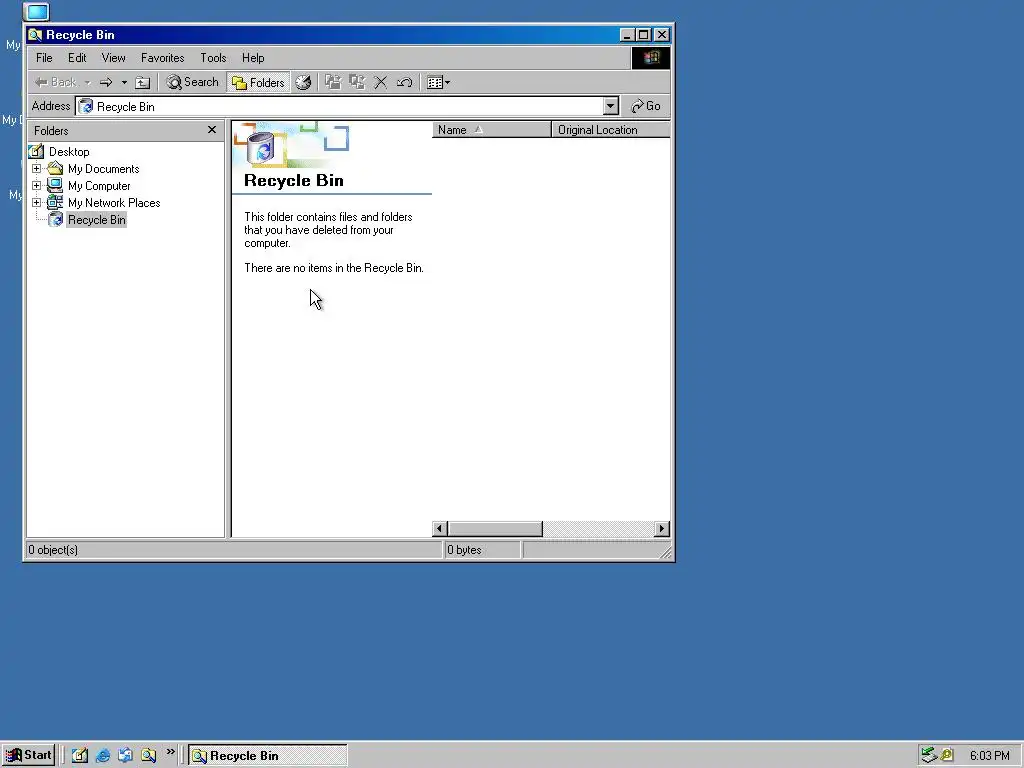Open the Favorites menu
The image size is (1024, 768).
click(163, 57)
